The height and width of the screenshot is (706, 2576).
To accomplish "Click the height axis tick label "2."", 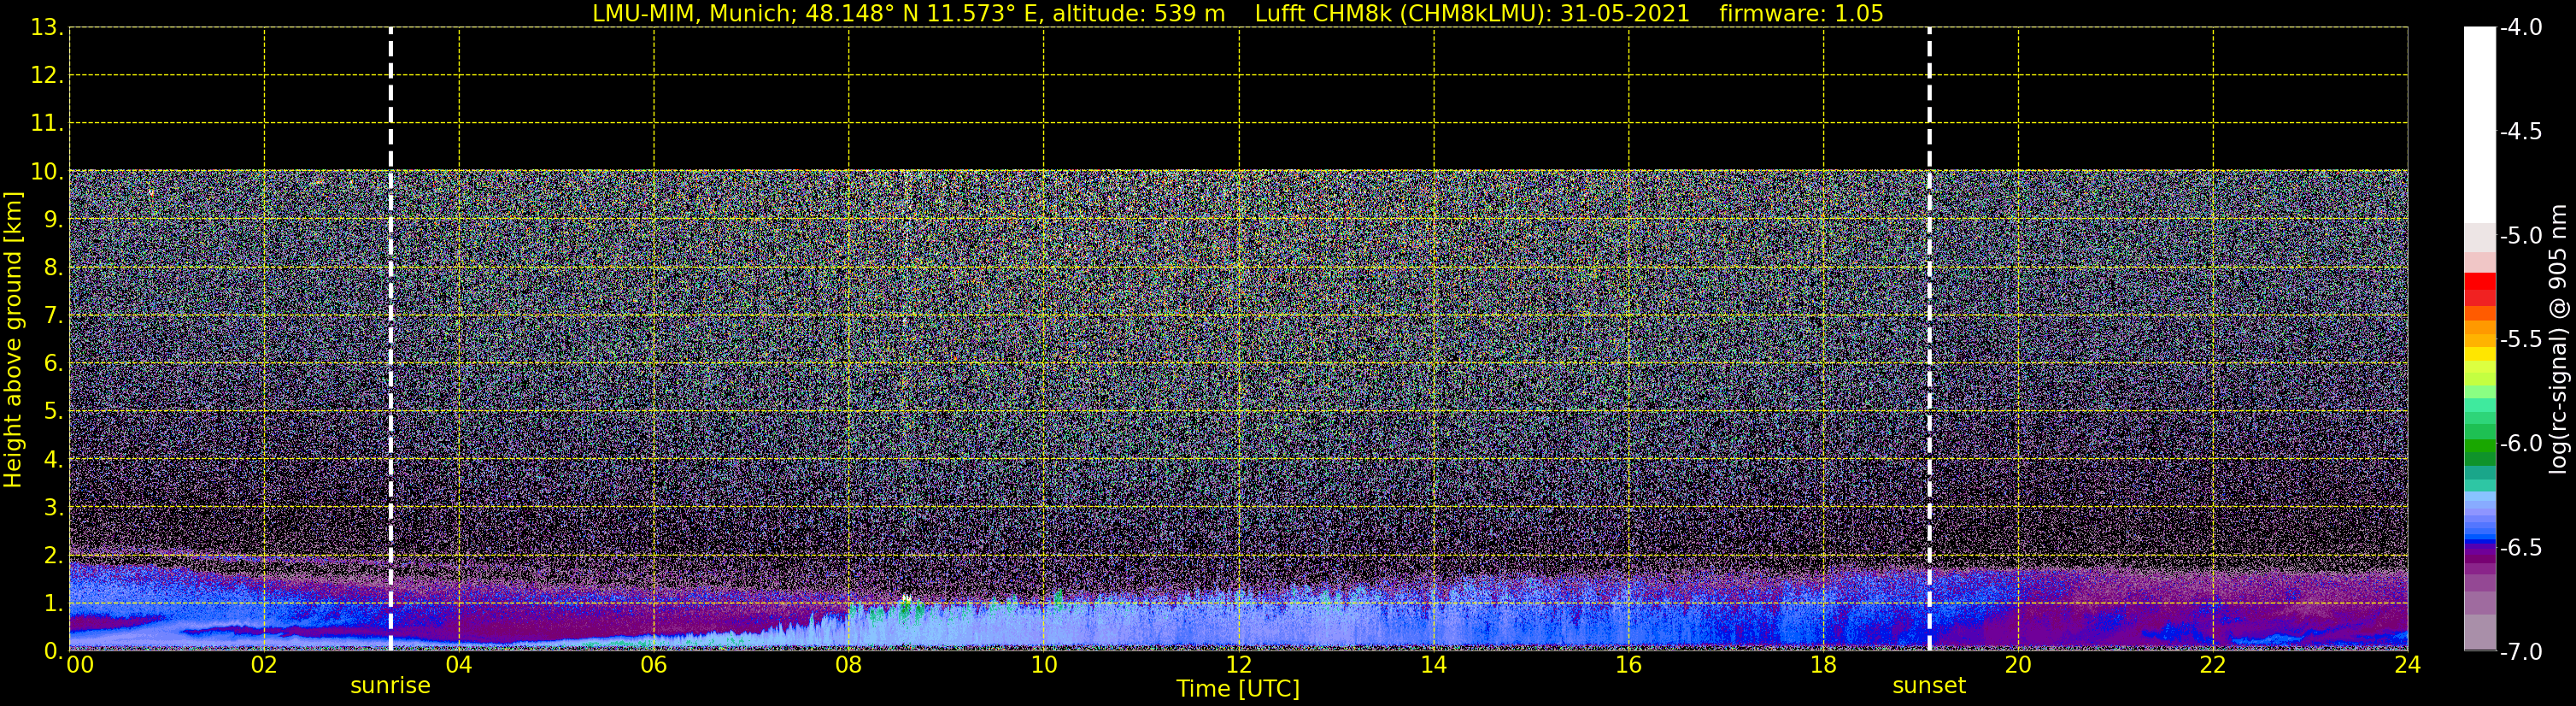I will click(x=53, y=555).
